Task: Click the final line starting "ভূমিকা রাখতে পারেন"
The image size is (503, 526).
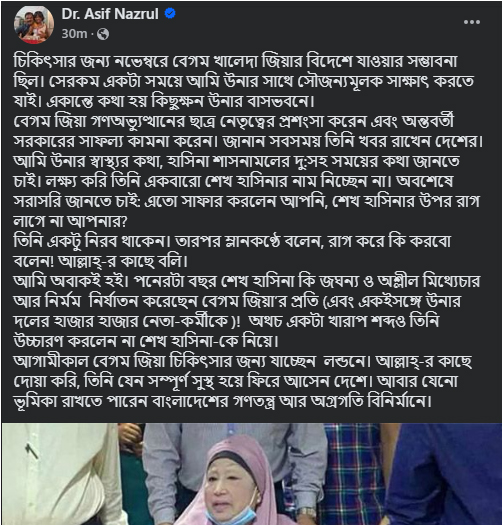Action: 222,402
